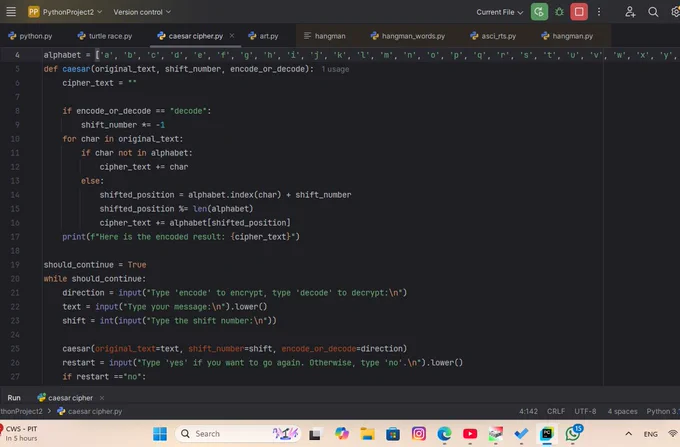This screenshot has height=447, width=680.
Task: Open Code With Me user icon
Action: point(631,12)
